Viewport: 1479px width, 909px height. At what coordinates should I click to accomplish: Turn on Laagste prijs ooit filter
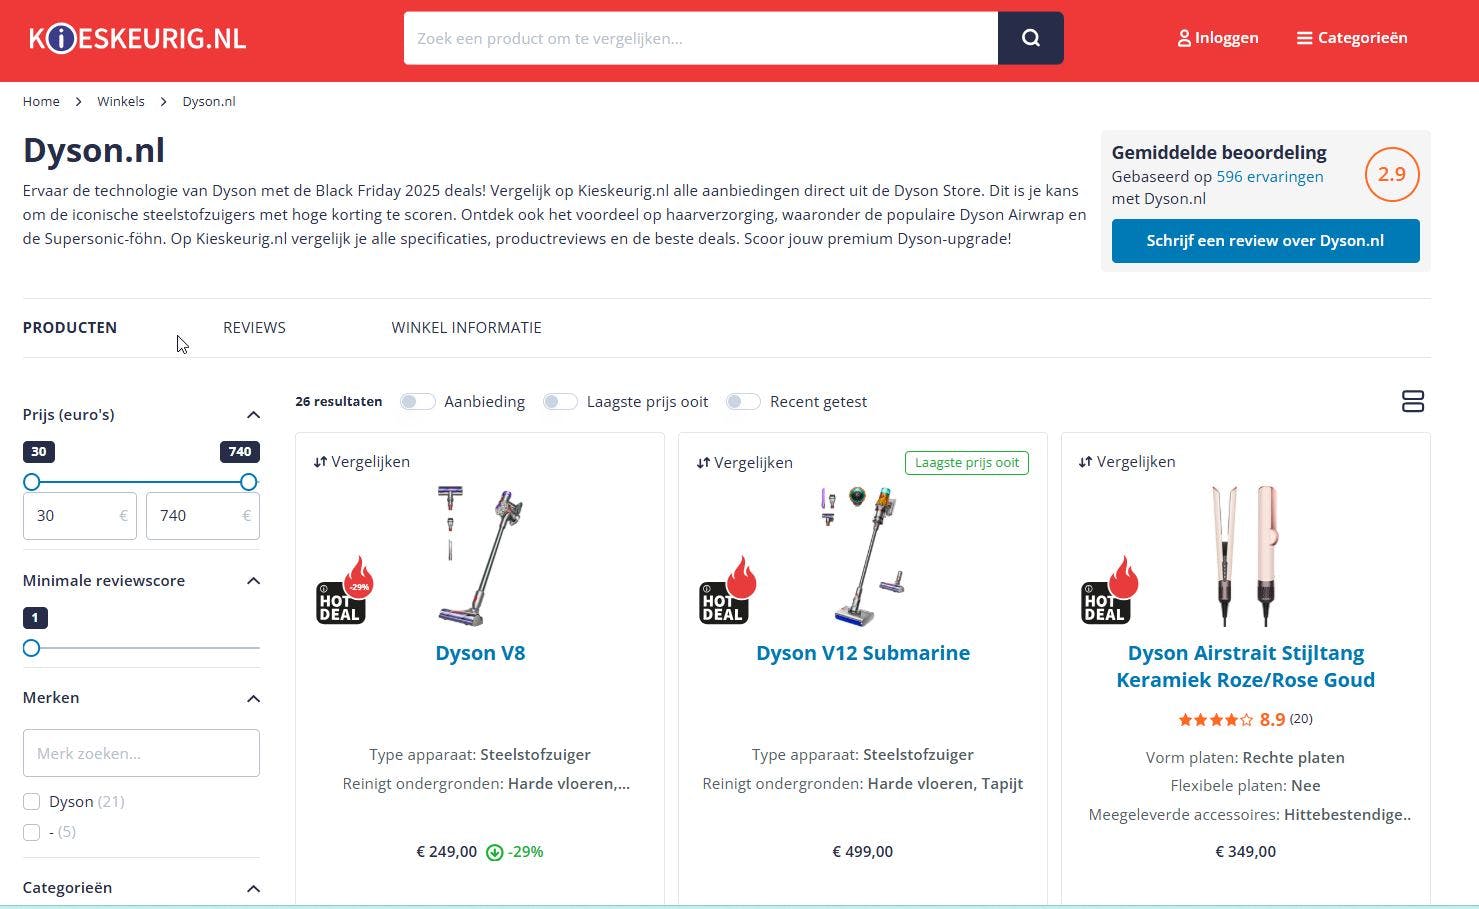[560, 401]
